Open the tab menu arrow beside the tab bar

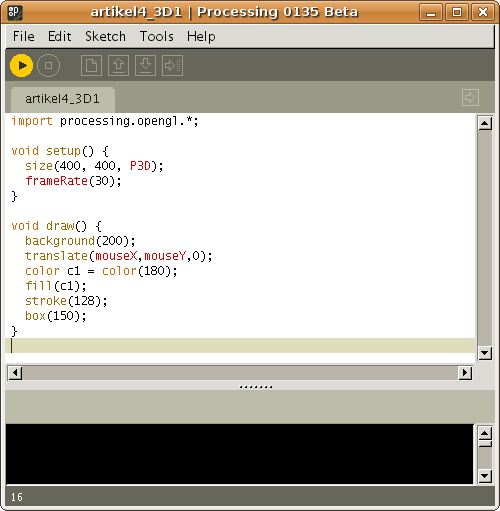pos(470,98)
